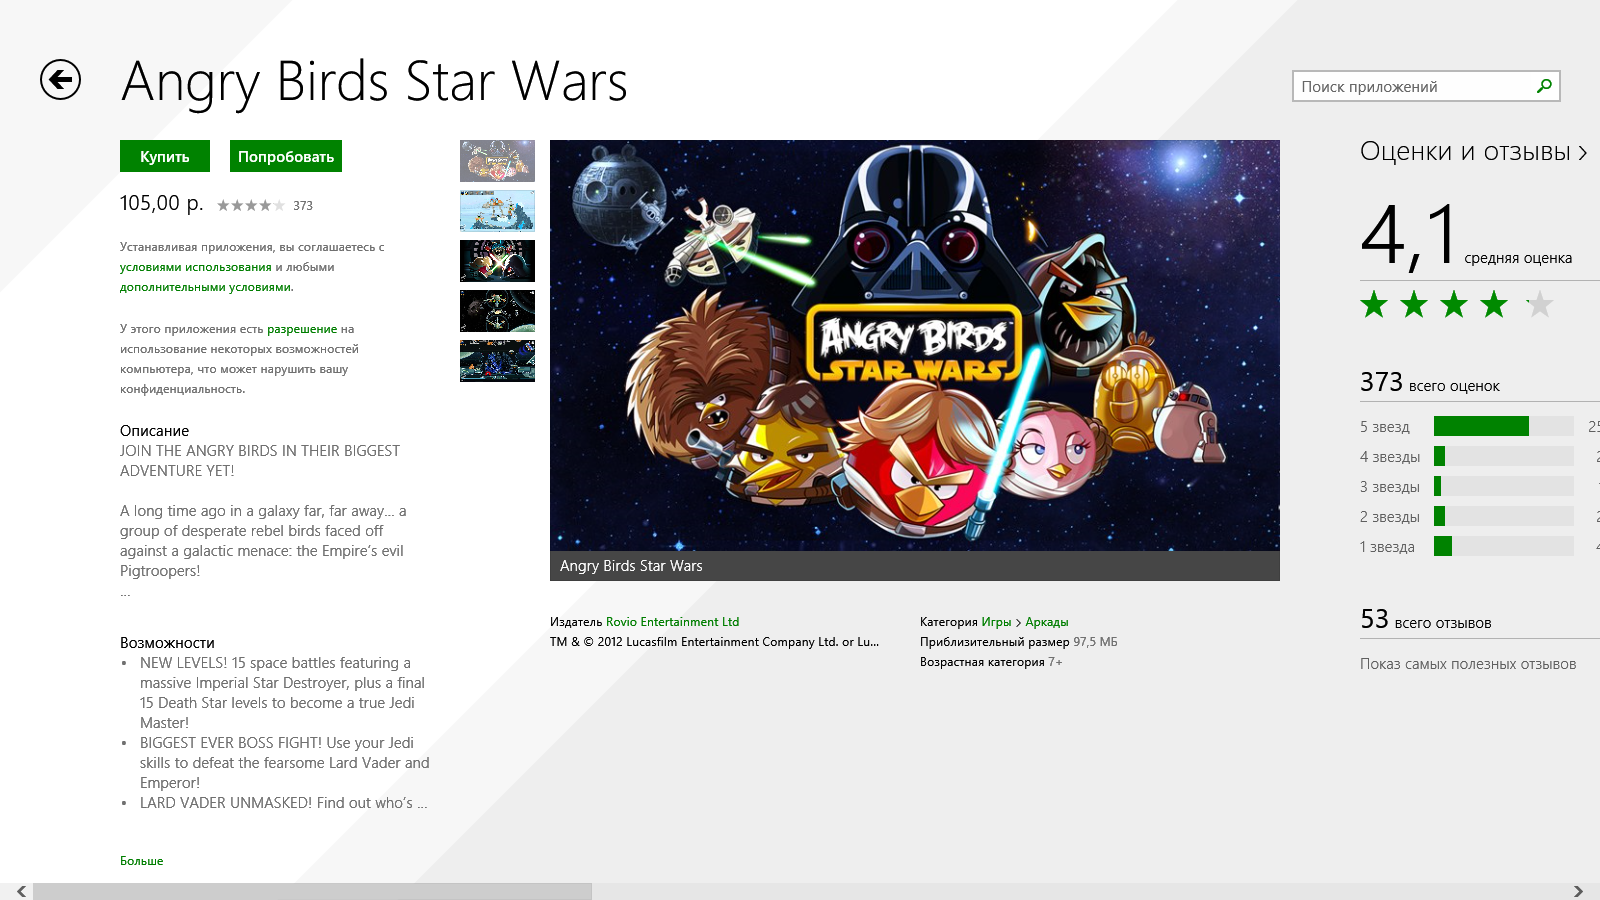Click the large green rating stars
1600x900 pixels.
pos(1457,304)
